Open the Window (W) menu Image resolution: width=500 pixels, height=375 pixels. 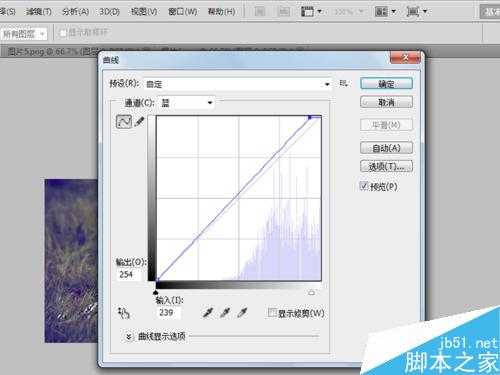point(183,12)
